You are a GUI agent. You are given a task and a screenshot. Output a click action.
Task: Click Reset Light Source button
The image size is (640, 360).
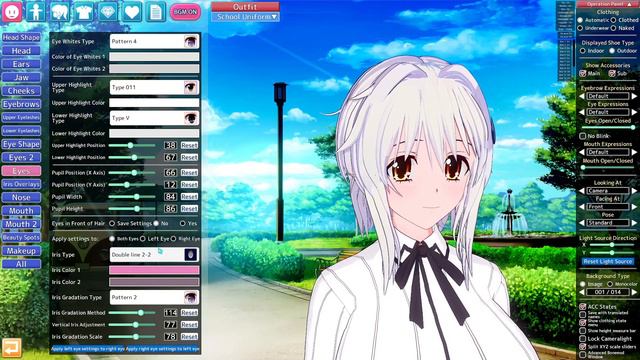coord(608,261)
